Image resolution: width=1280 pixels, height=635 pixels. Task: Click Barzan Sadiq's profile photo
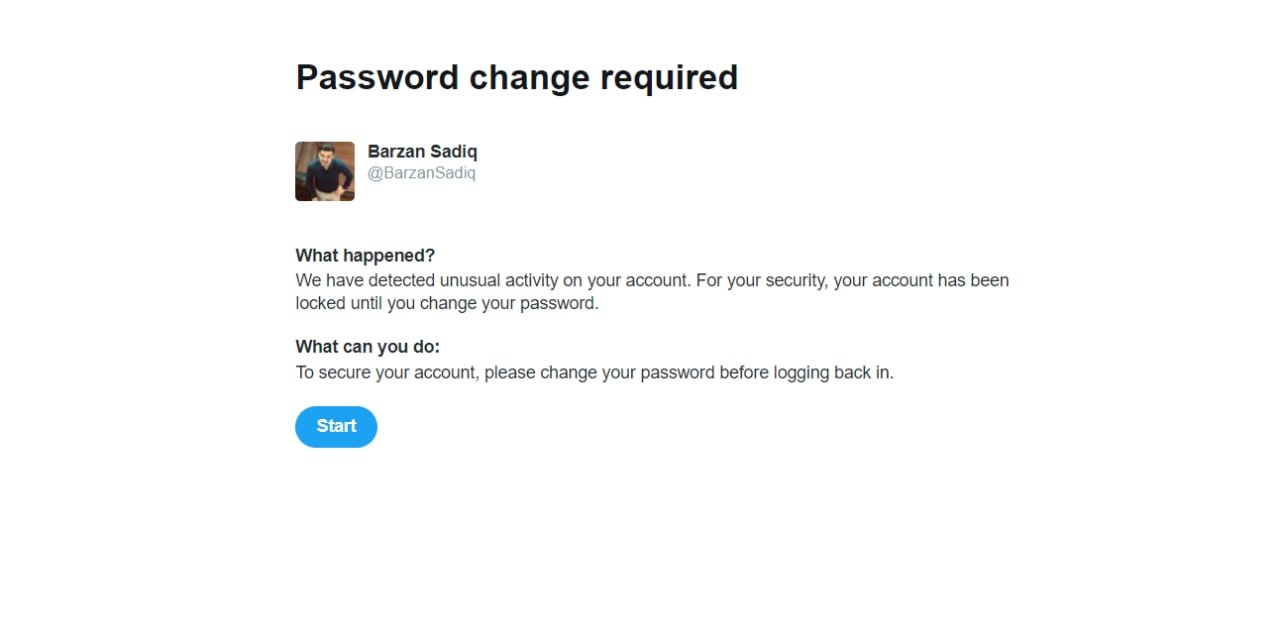[x=325, y=171]
